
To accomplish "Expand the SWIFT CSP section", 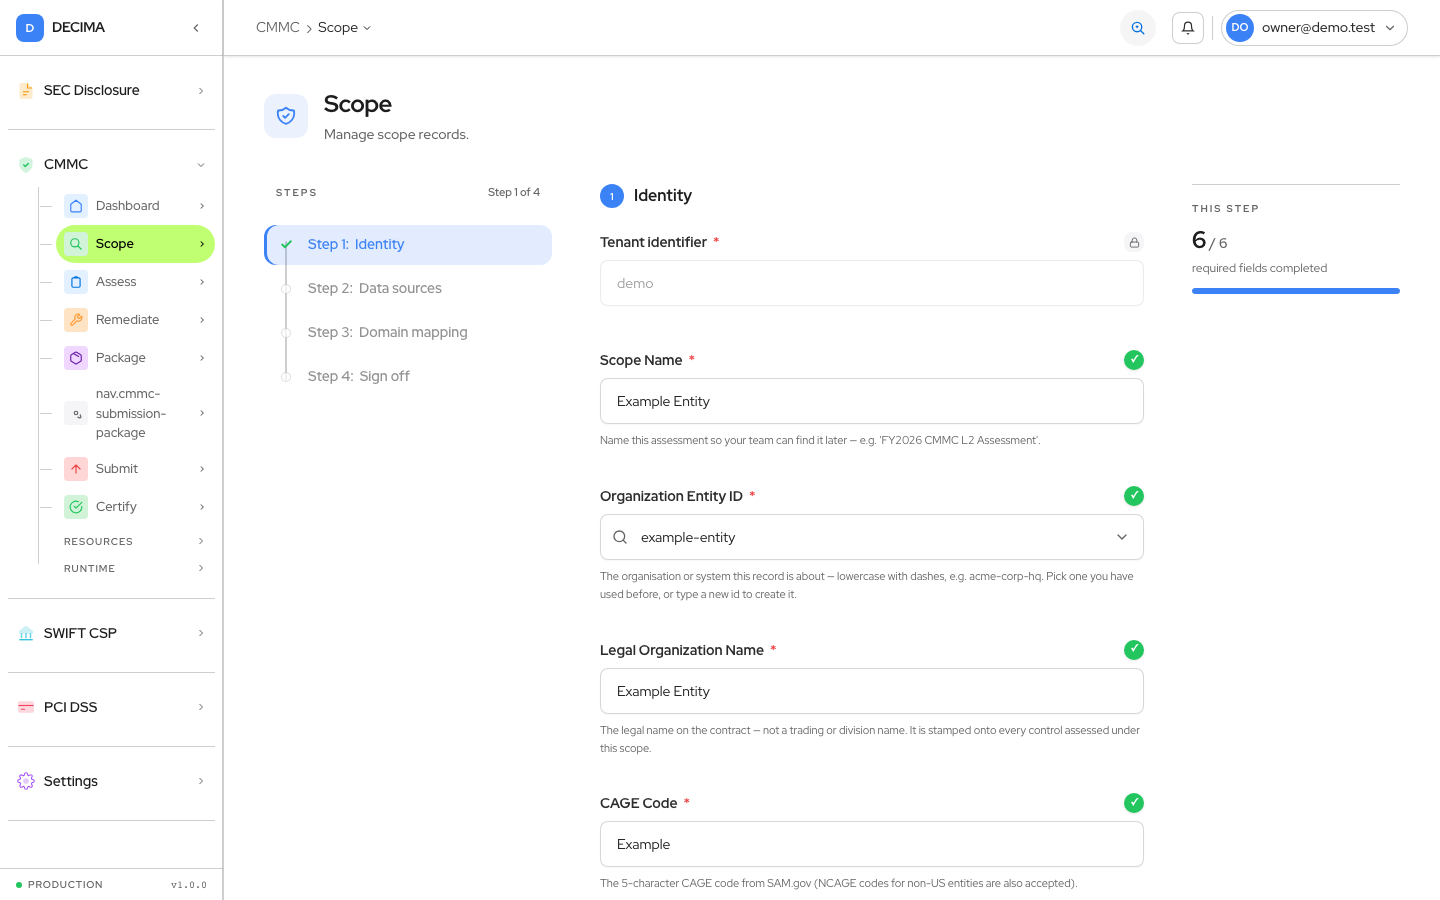I will [111, 634].
